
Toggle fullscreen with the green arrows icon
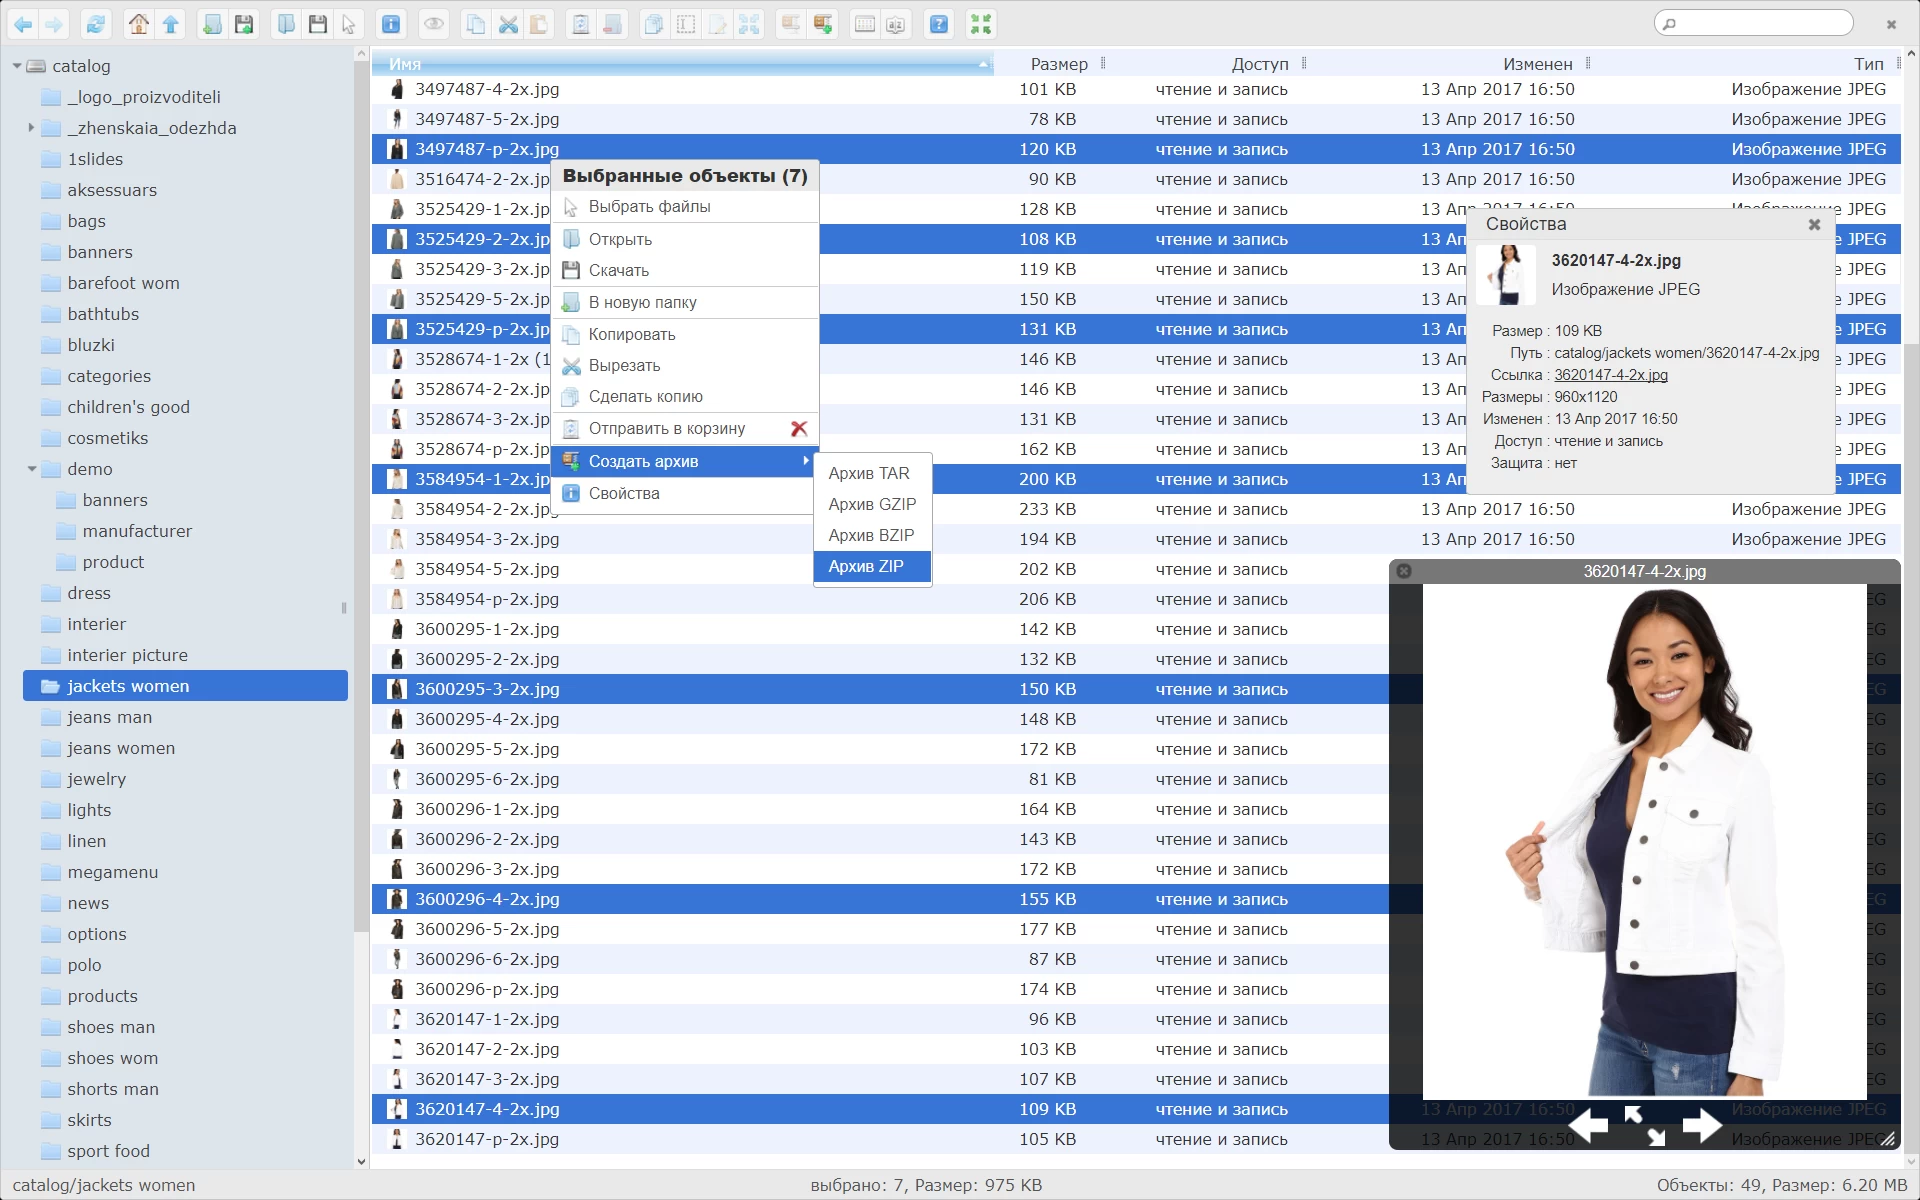point(981,24)
